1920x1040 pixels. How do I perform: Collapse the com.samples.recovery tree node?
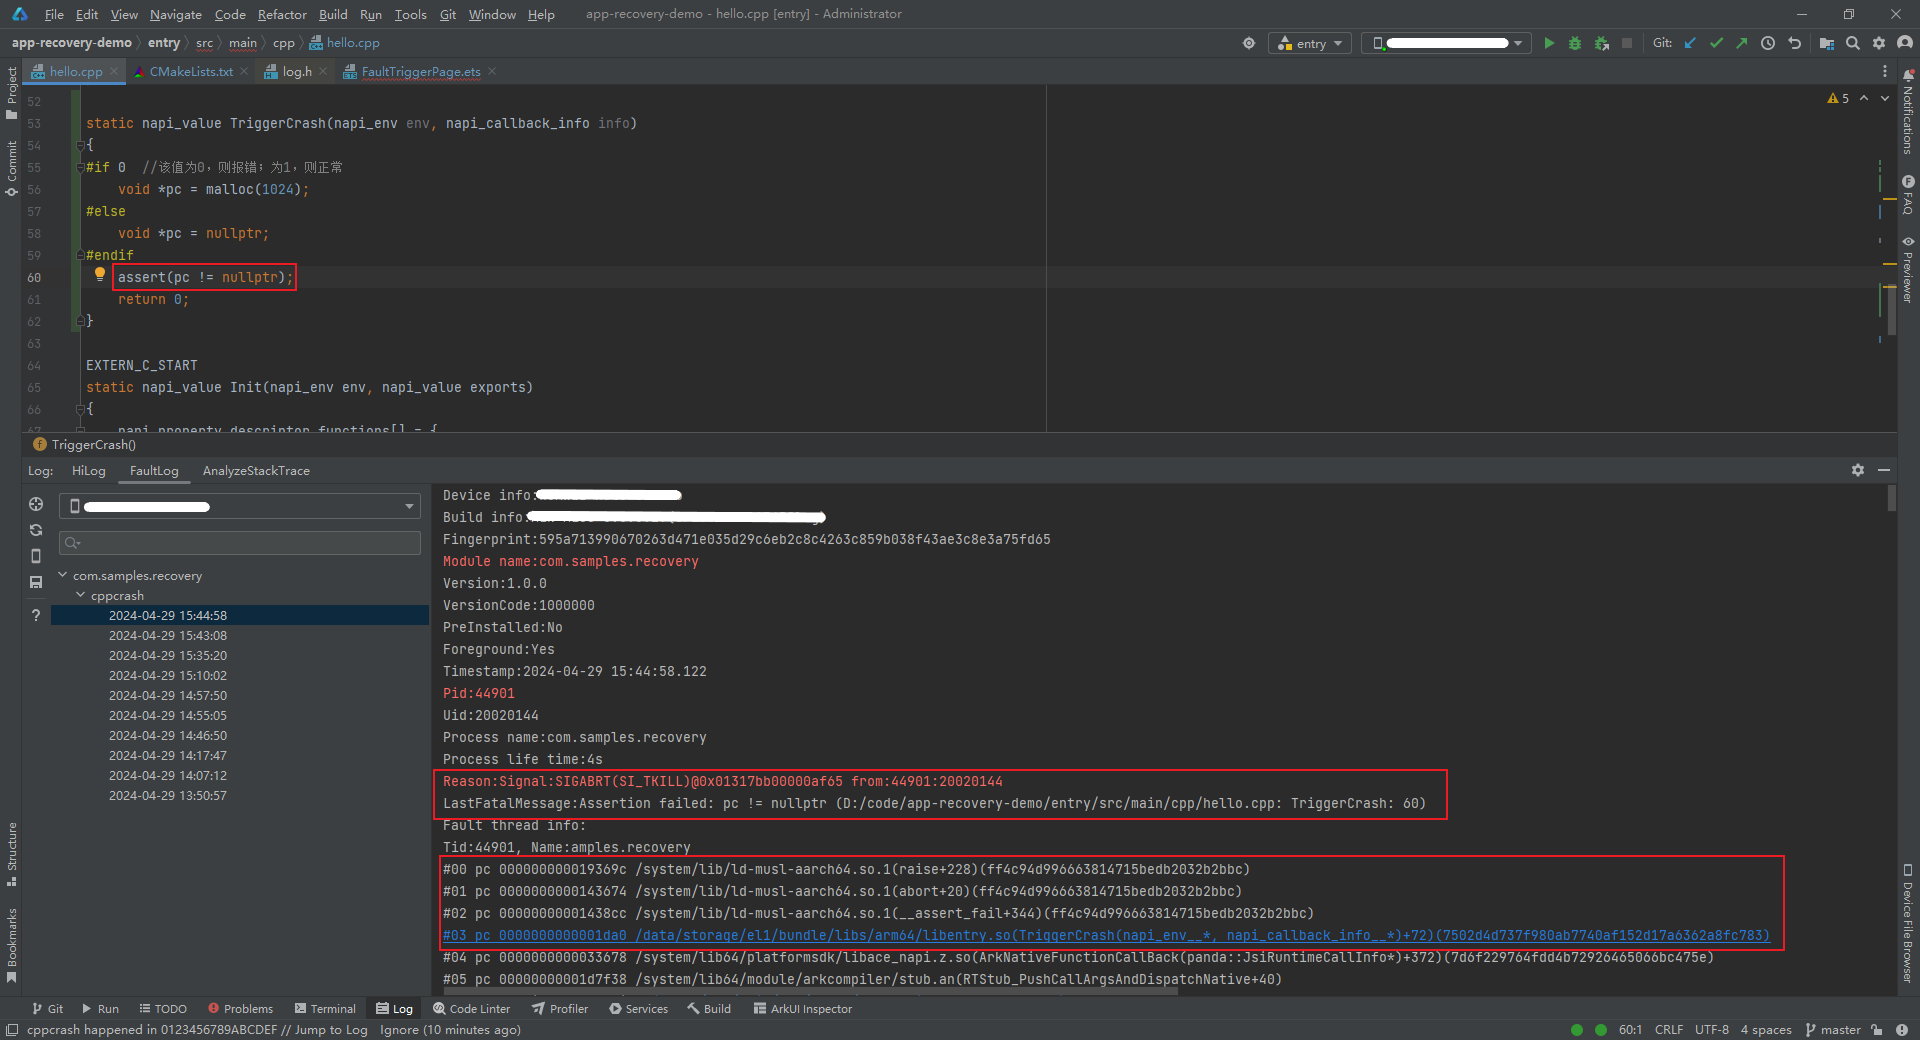(63, 575)
